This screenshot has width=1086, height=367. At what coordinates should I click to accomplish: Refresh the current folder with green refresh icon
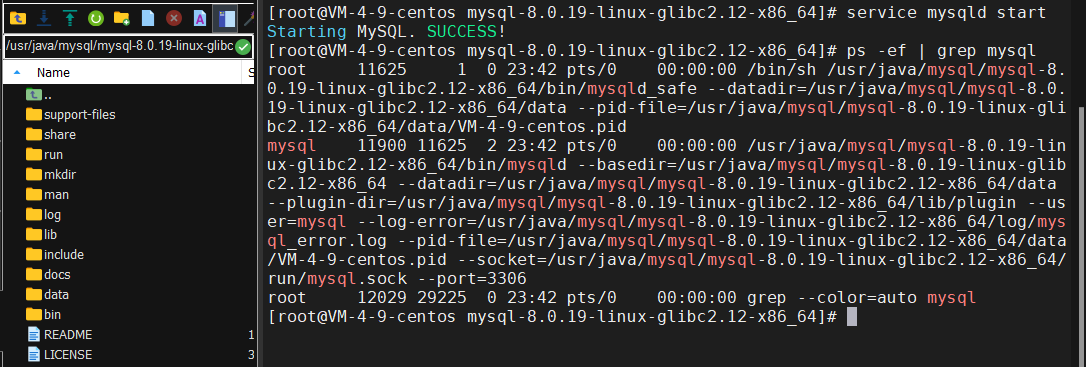[96, 18]
